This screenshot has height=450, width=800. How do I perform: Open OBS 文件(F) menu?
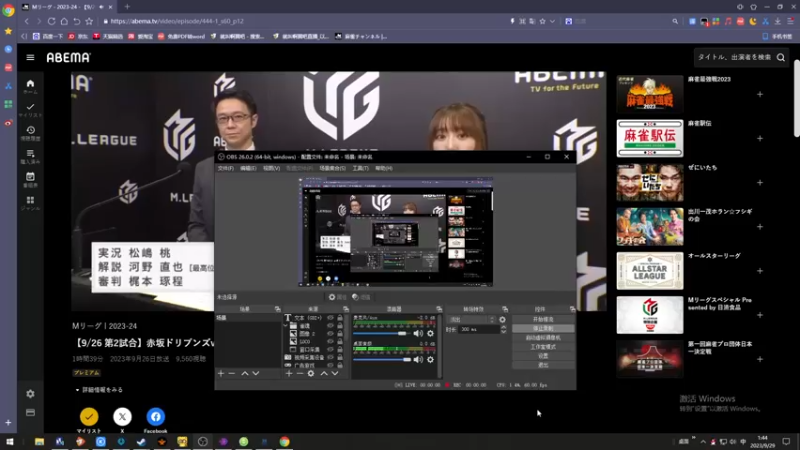226,168
